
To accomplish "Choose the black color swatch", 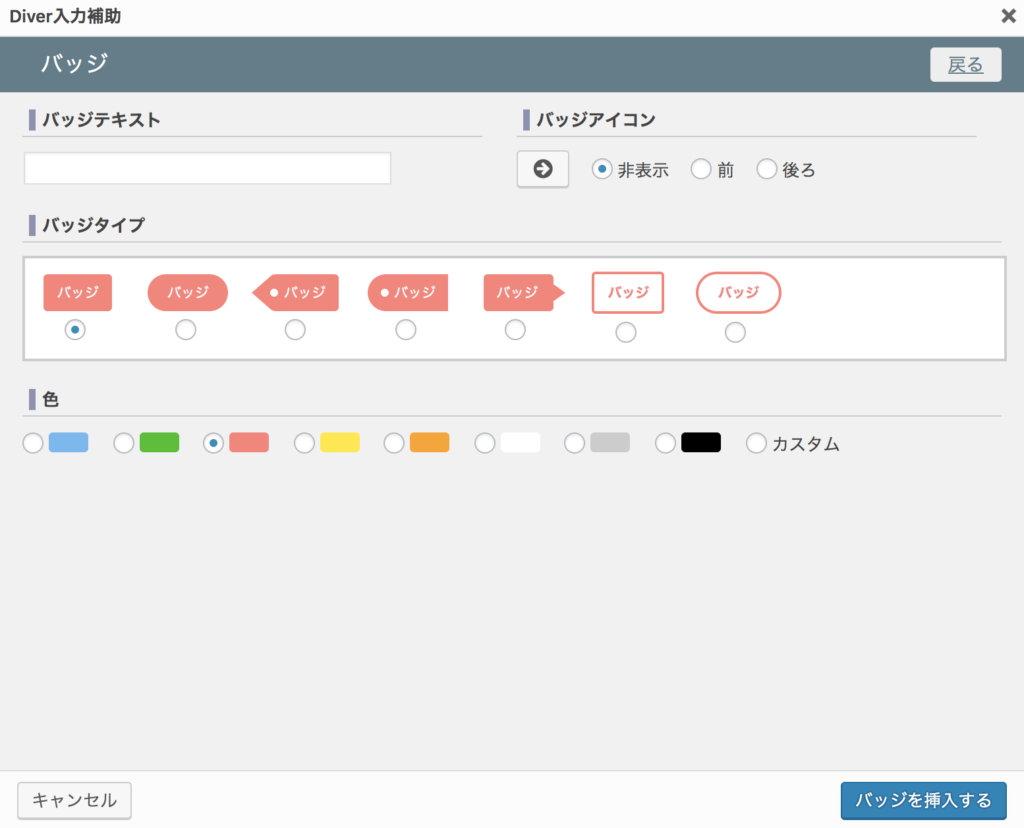I will 666,443.
